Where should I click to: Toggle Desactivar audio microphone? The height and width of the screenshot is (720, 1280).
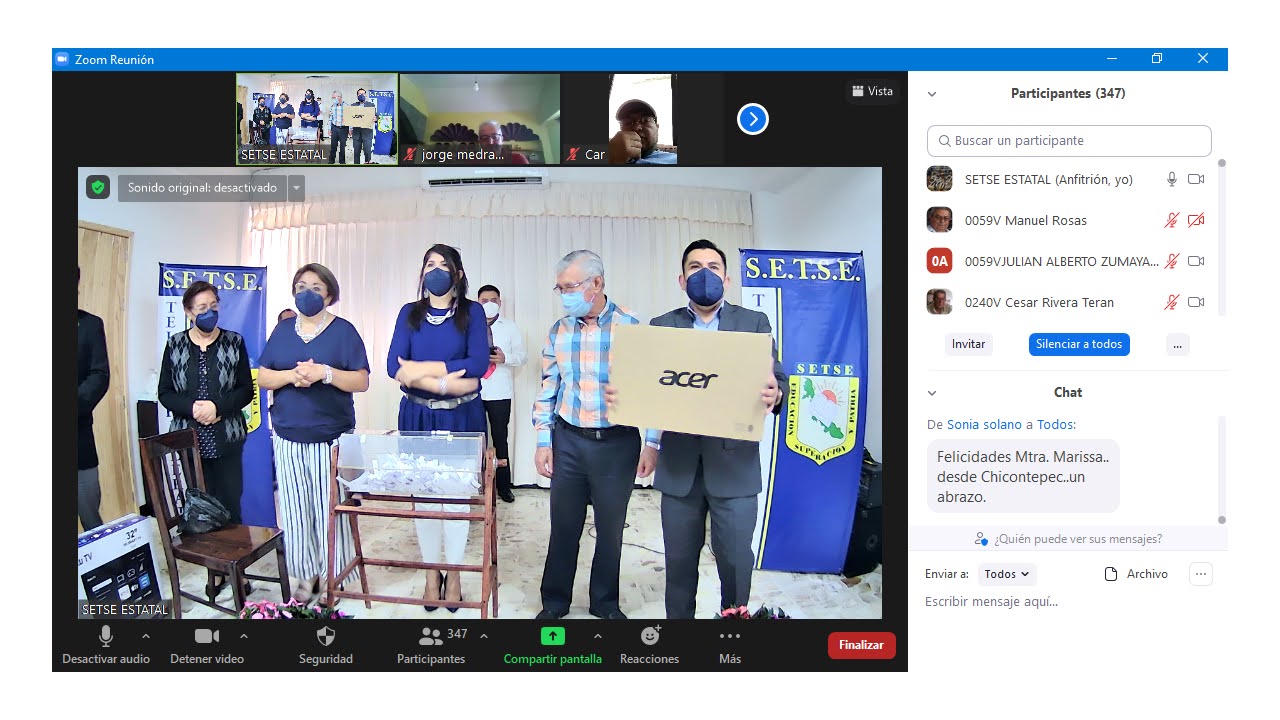[106, 636]
